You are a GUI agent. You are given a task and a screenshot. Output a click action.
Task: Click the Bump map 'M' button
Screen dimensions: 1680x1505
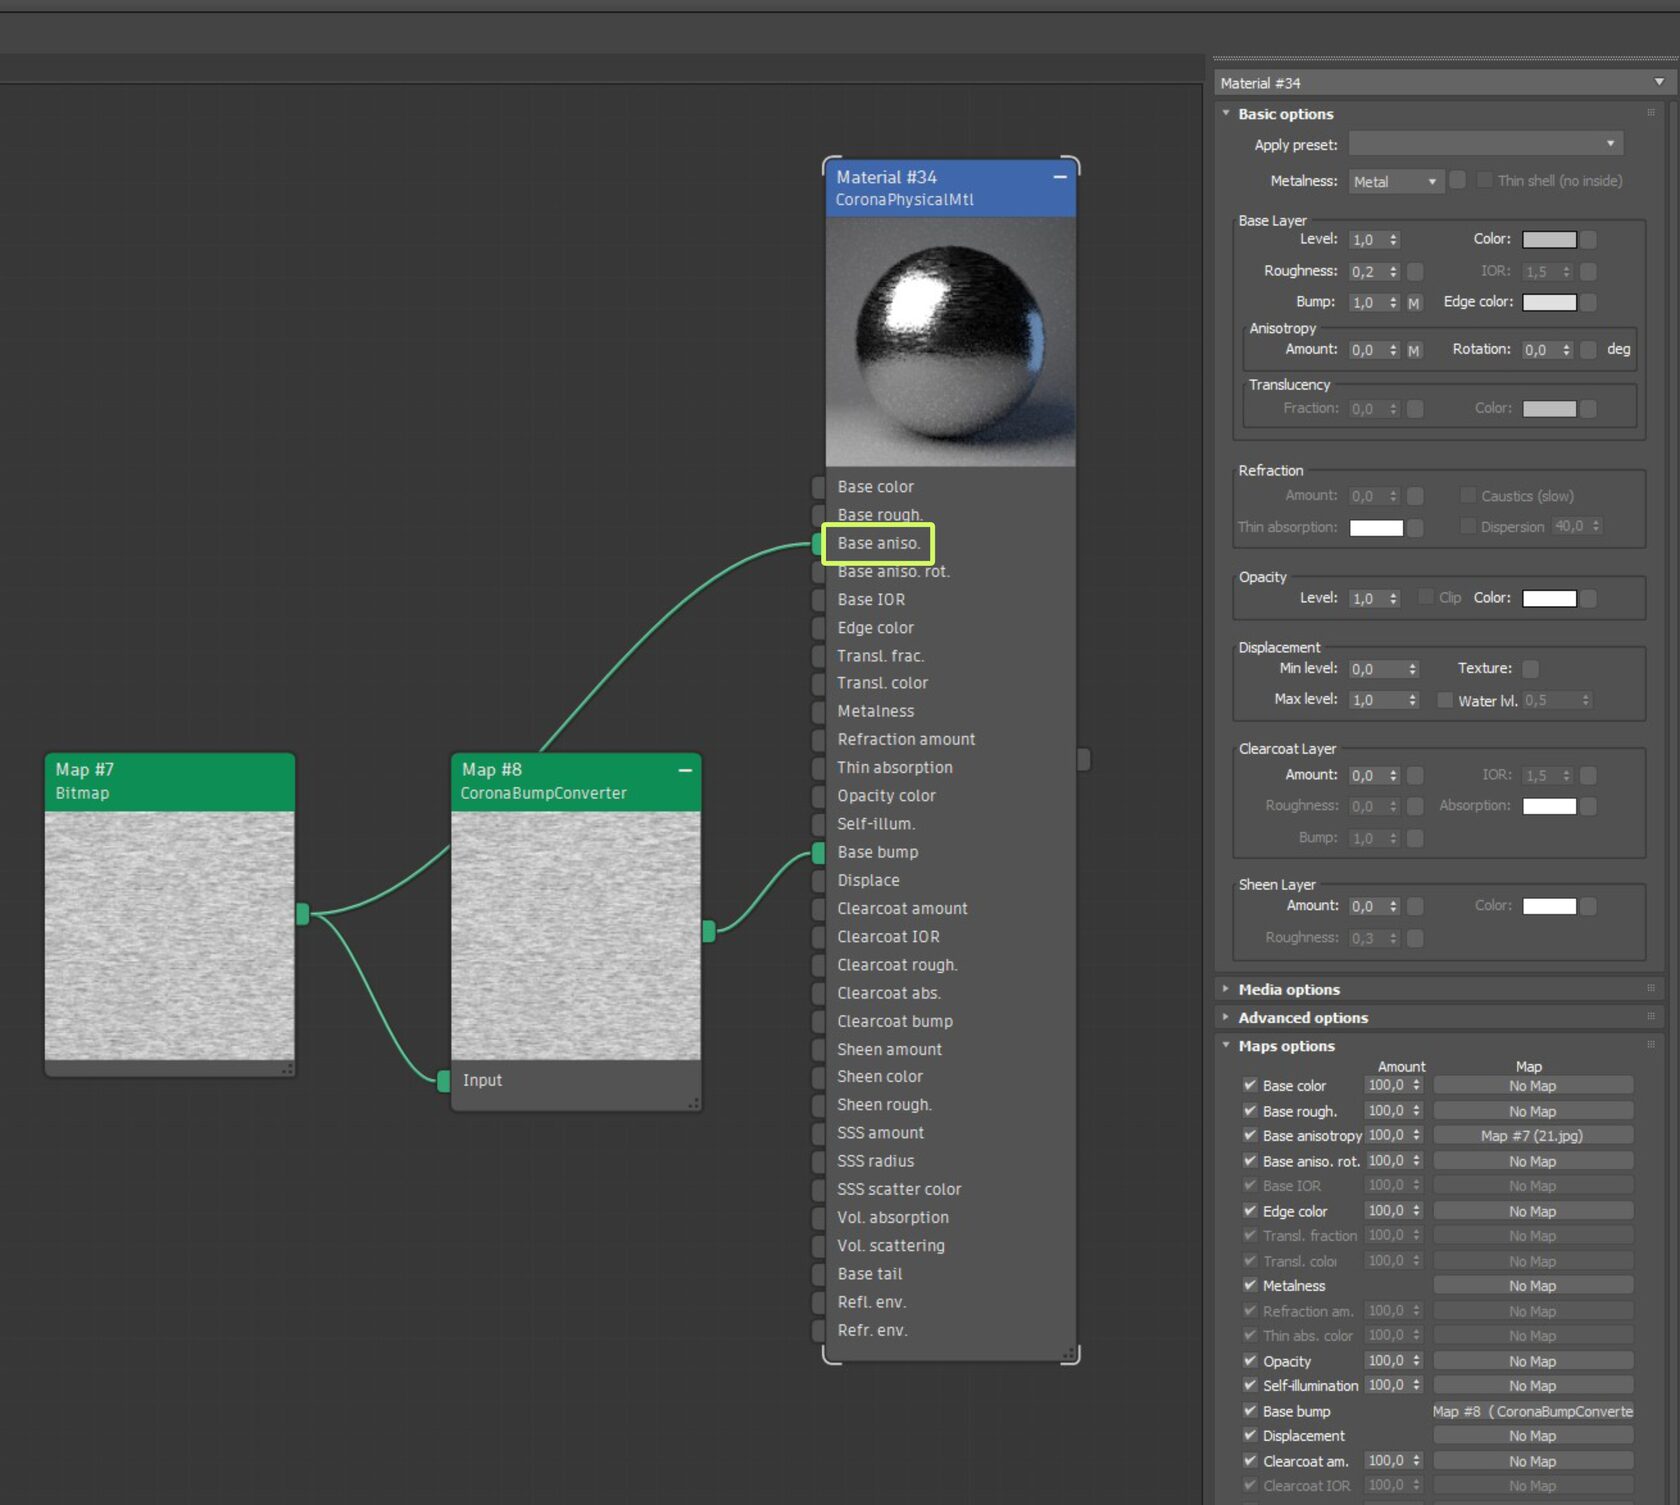tap(1414, 303)
